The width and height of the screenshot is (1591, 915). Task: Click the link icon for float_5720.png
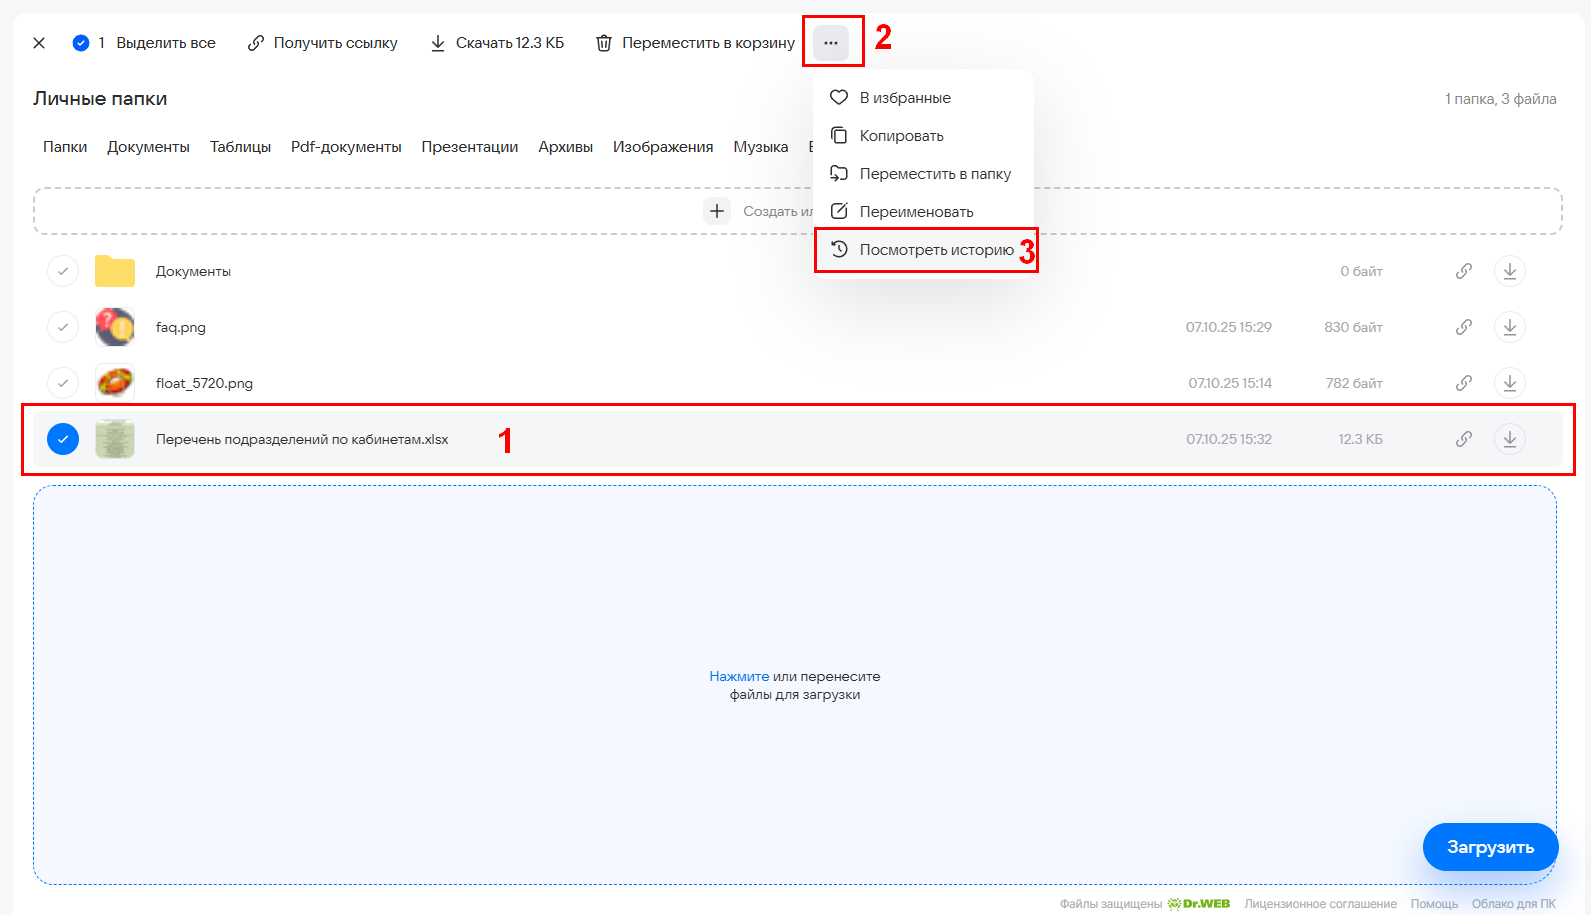click(1463, 383)
